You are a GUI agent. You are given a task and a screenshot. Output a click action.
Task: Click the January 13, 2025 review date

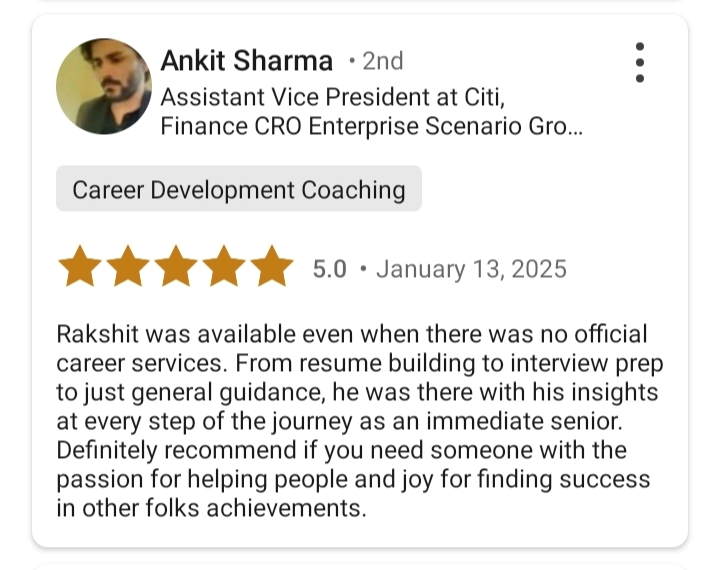[x=471, y=269]
